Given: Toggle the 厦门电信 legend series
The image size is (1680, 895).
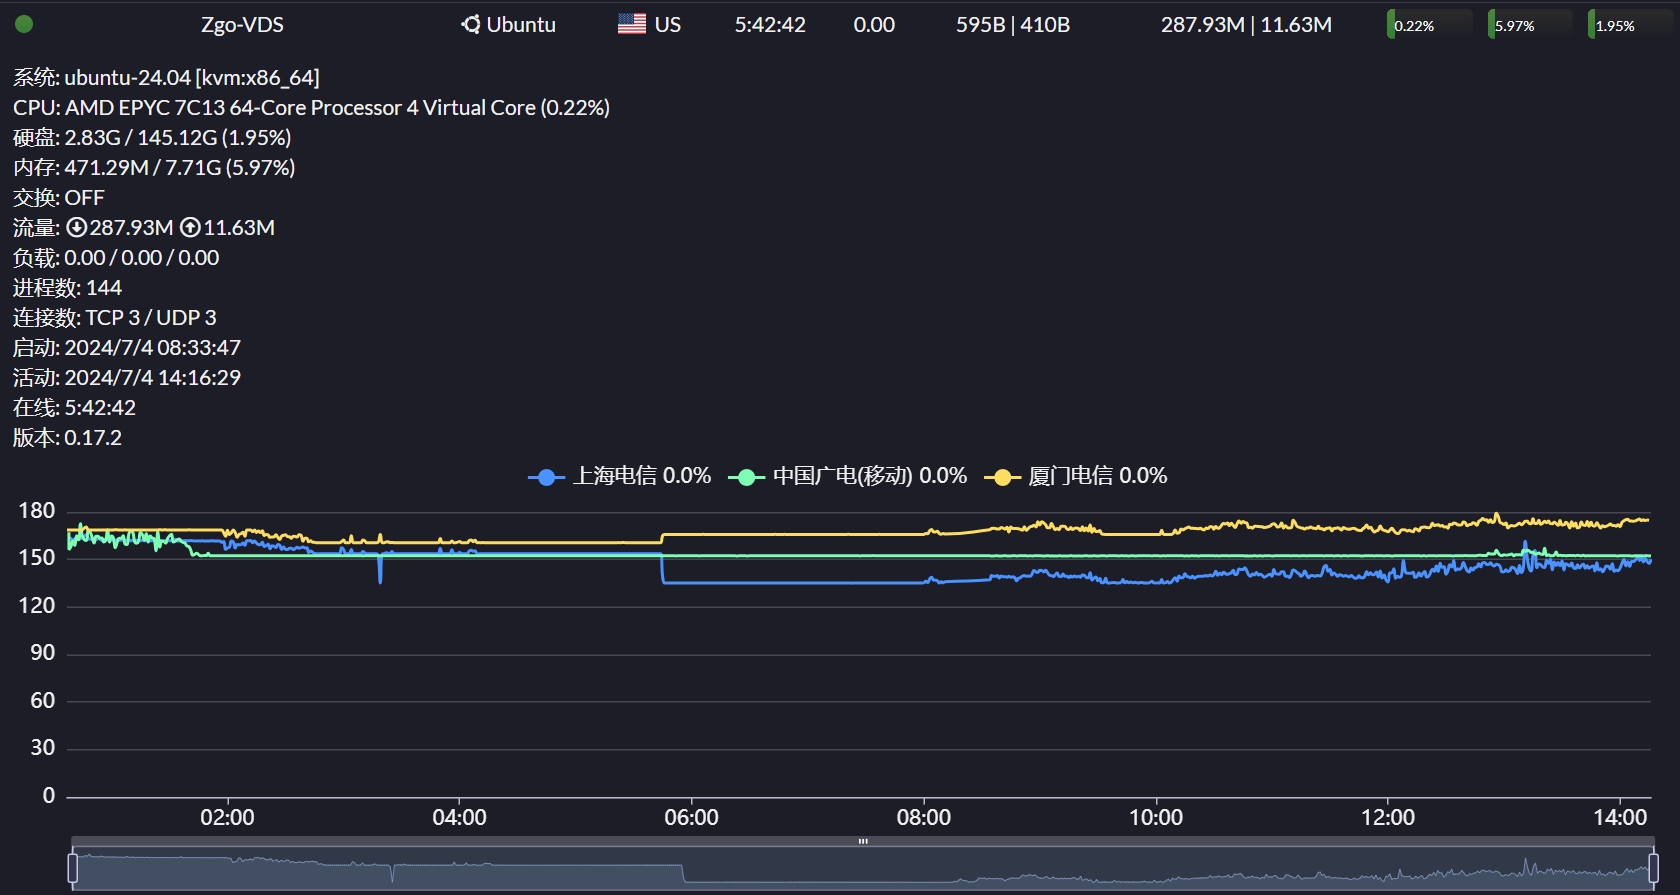Looking at the screenshot, I should tap(1076, 476).
